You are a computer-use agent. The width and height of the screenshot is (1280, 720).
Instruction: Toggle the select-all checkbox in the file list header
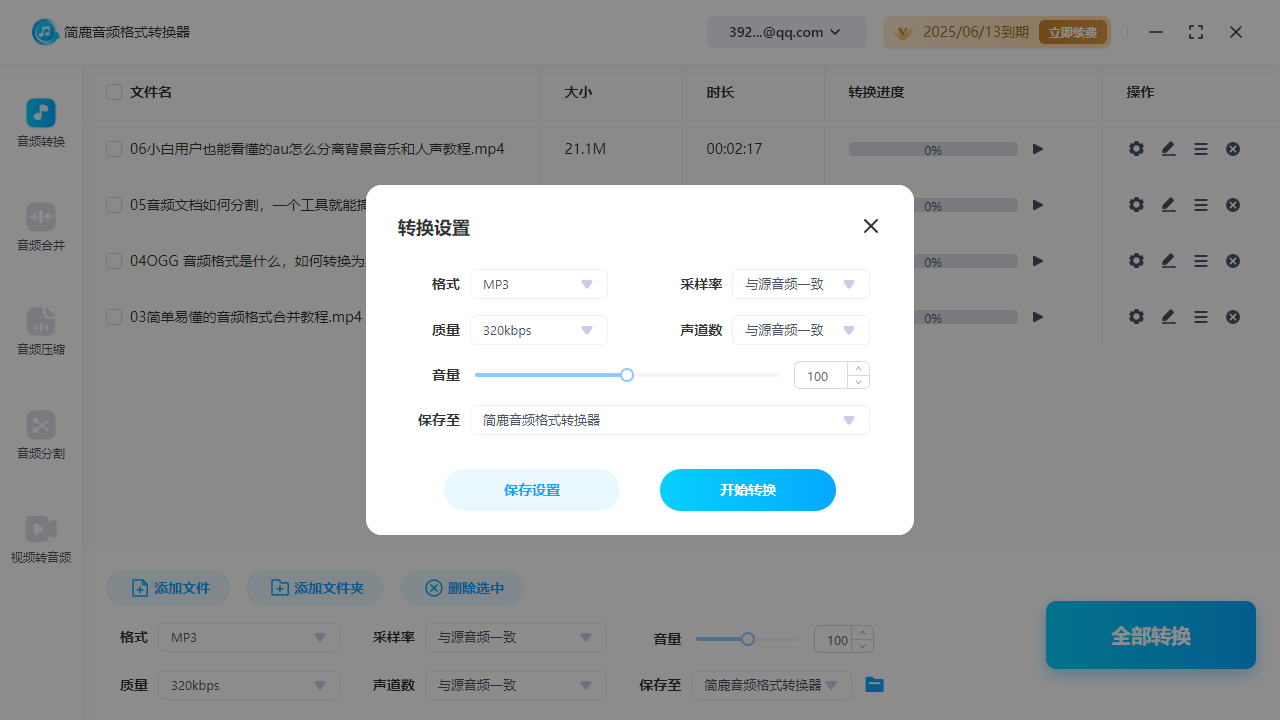click(x=113, y=91)
